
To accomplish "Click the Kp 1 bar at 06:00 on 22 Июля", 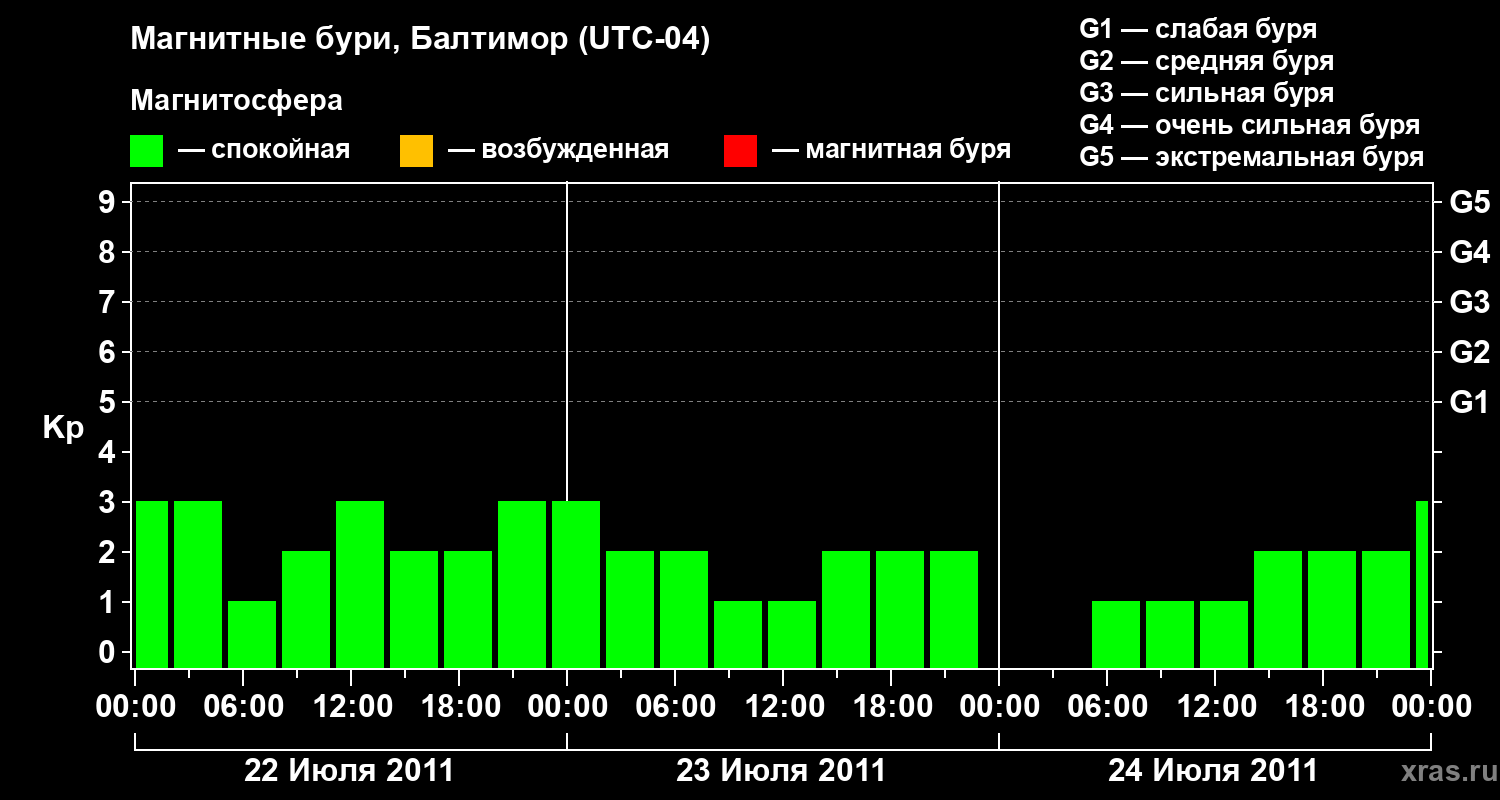I will (252, 634).
